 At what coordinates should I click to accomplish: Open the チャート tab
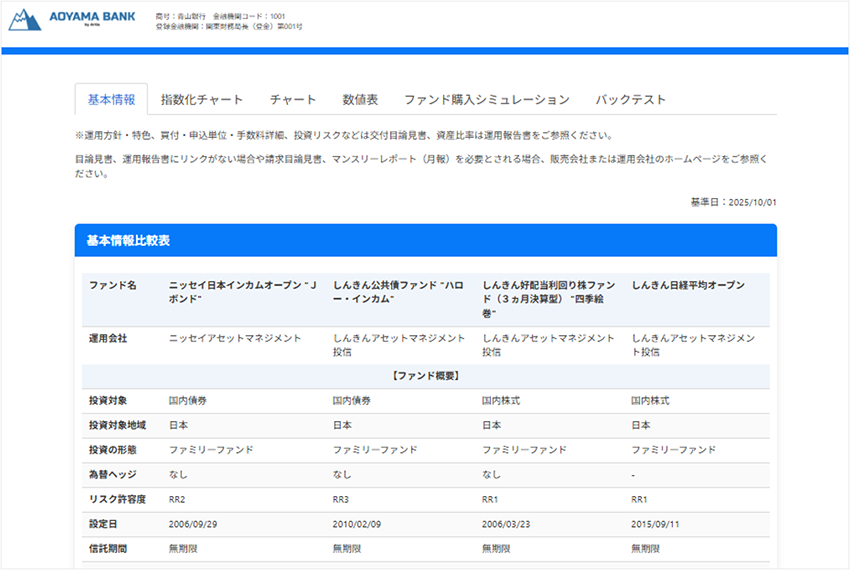point(292,100)
